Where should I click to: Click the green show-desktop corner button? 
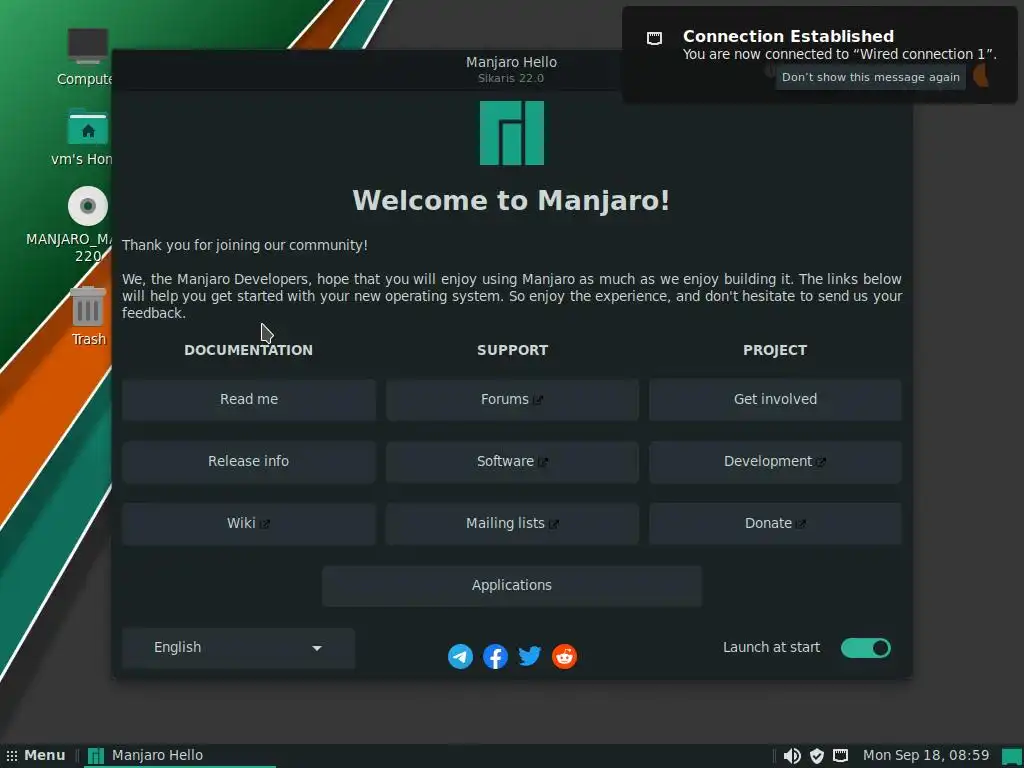click(x=1012, y=756)
